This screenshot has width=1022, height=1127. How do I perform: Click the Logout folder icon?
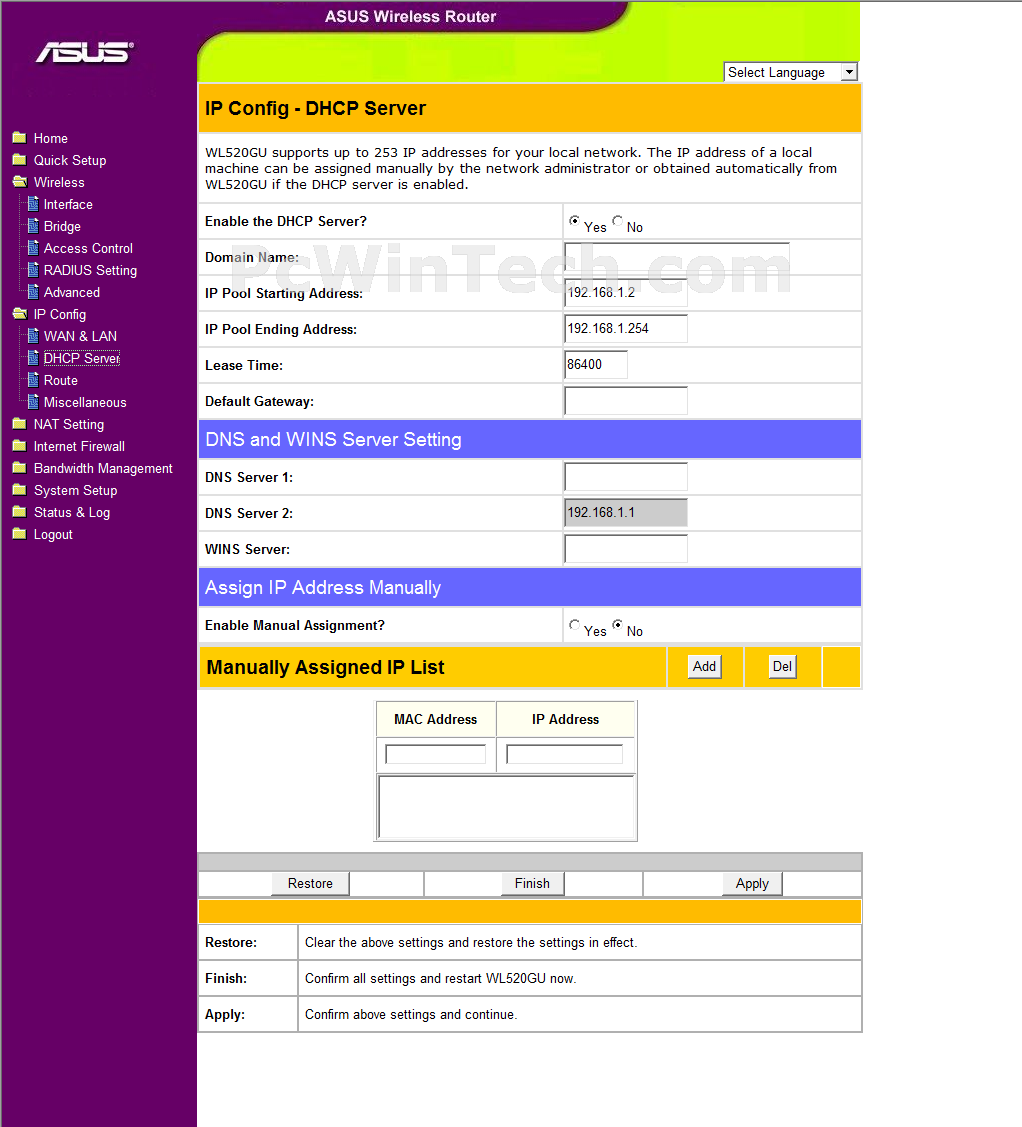[19, 534]
